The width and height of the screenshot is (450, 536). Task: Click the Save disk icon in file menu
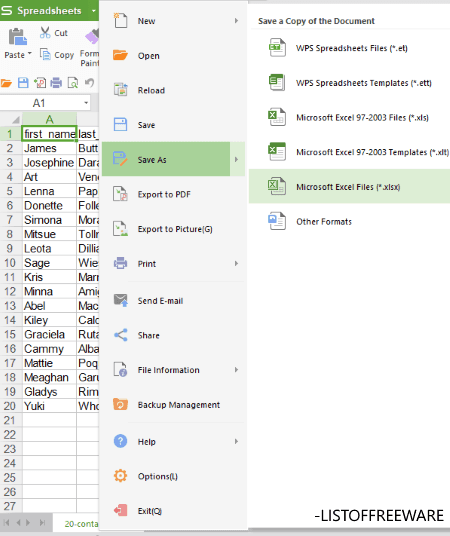(x=120, y=125)
